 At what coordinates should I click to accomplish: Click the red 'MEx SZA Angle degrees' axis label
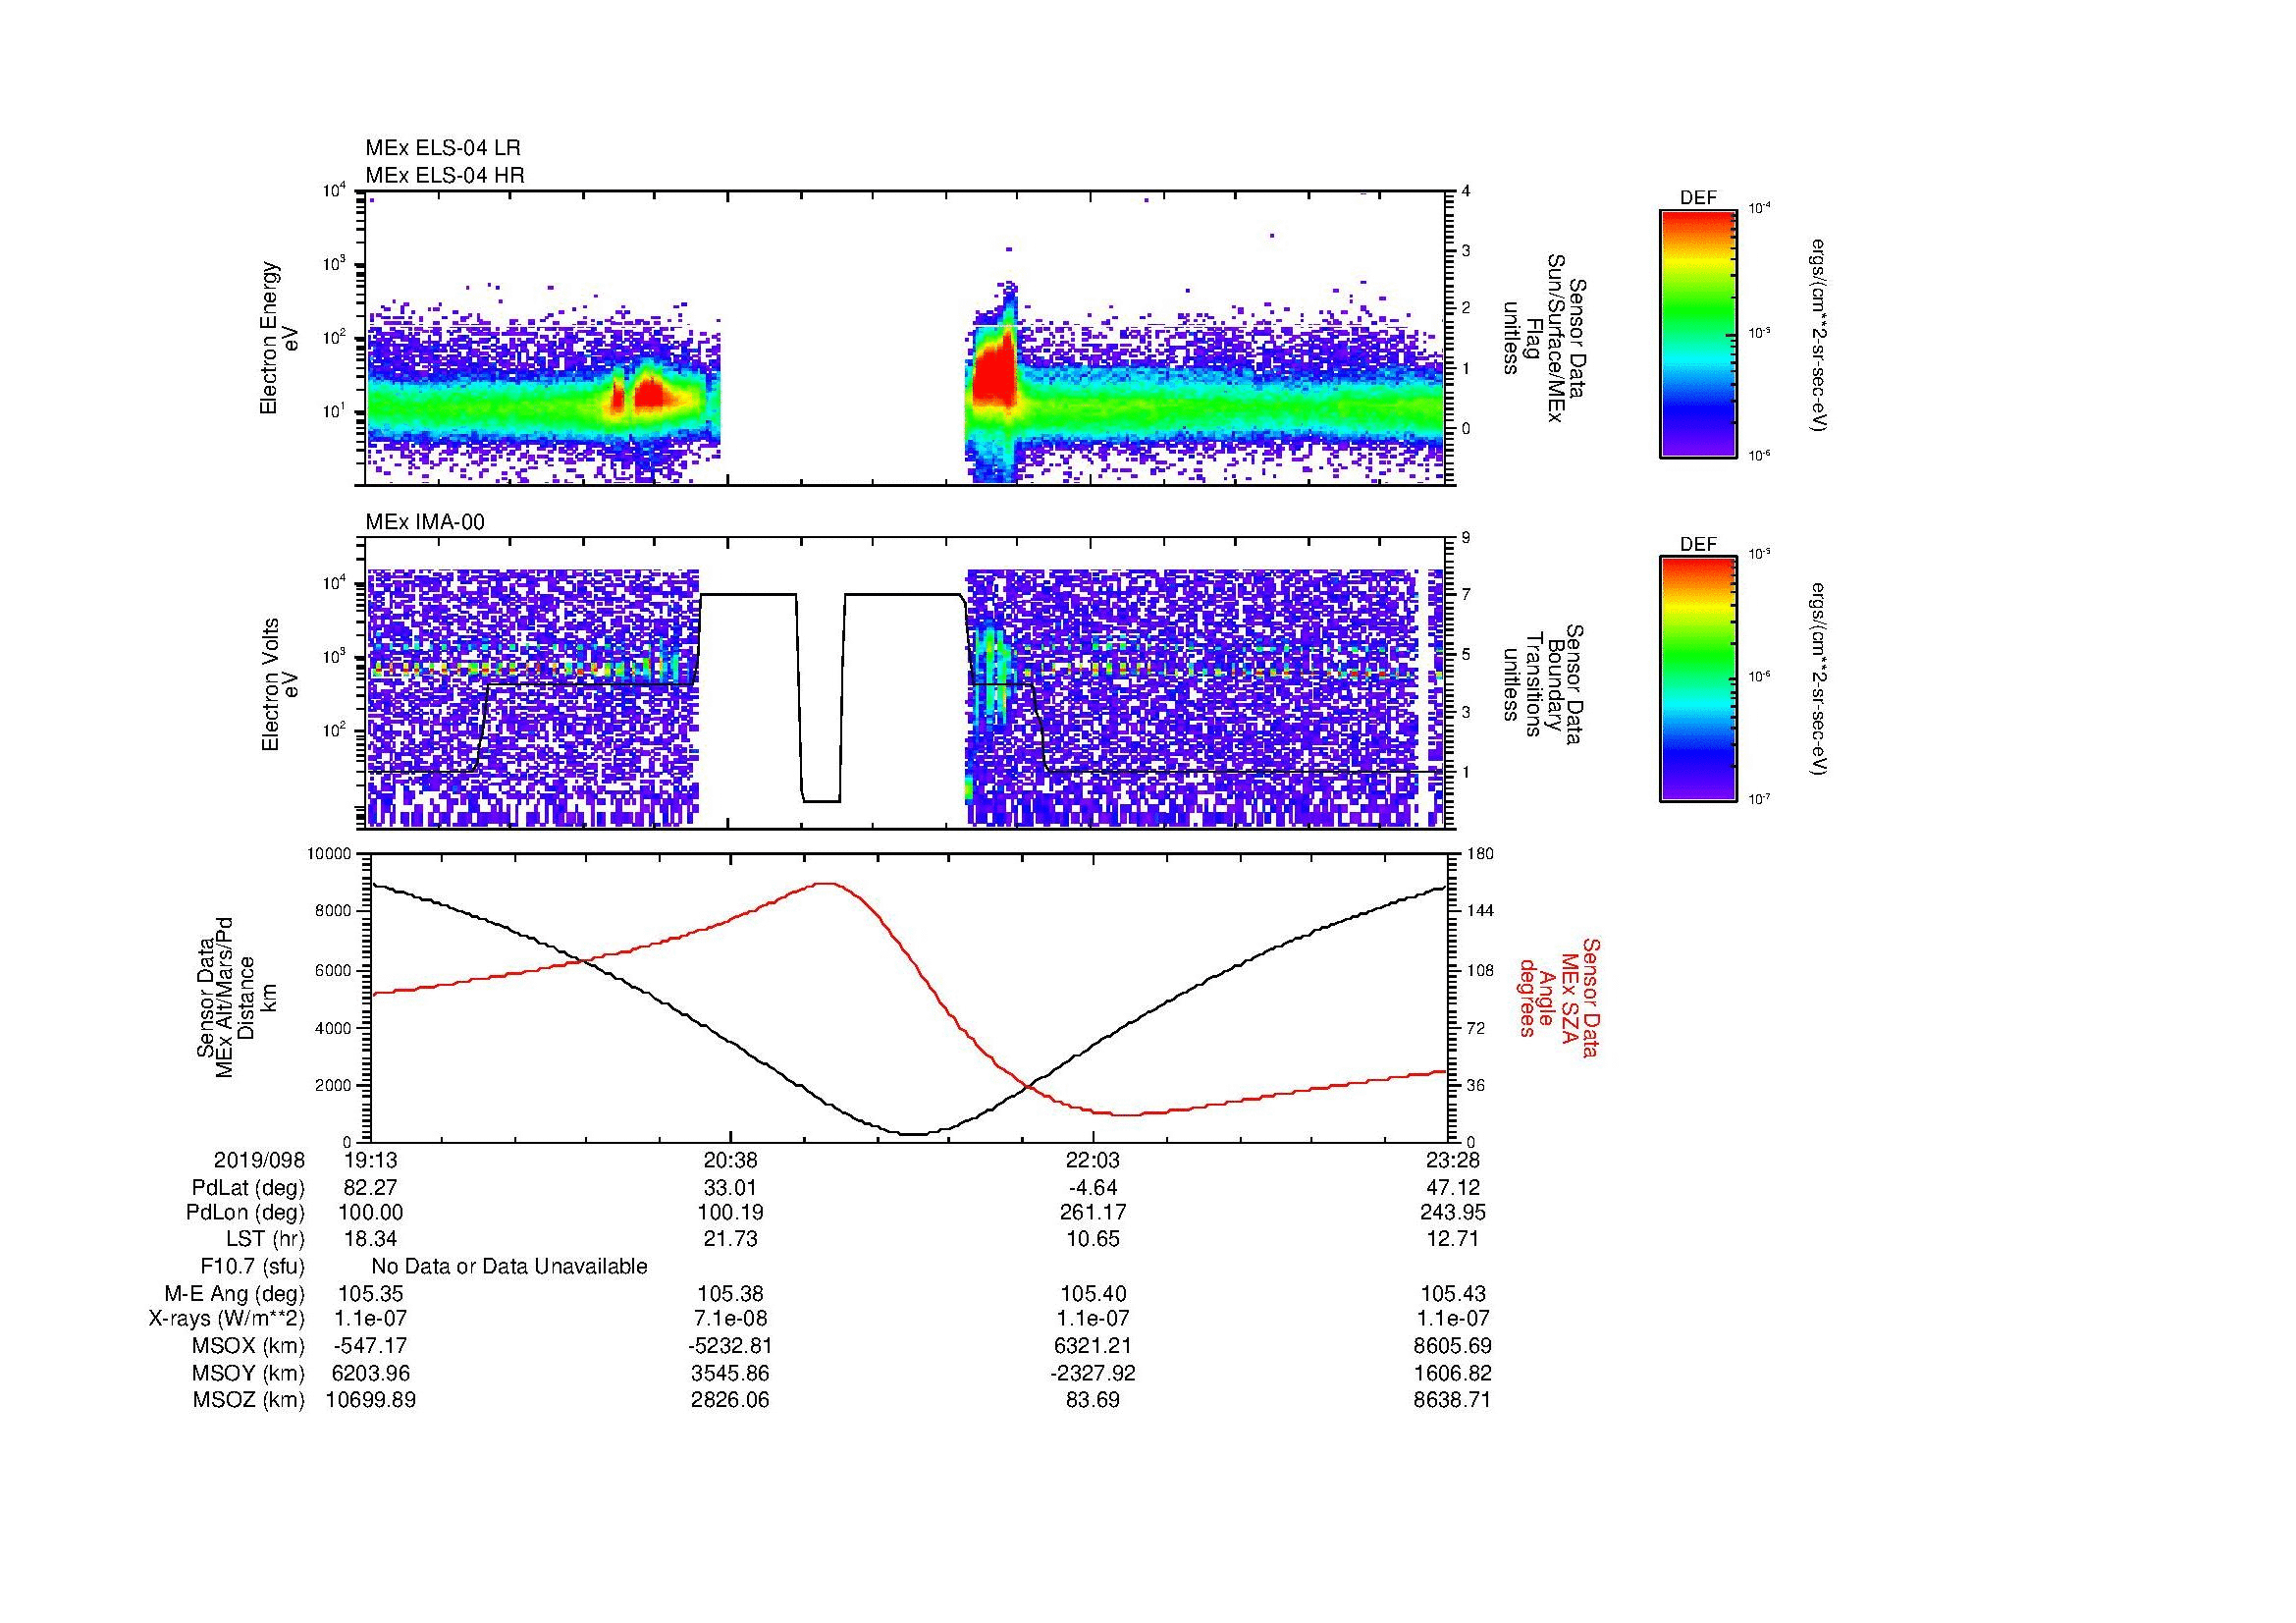click(1558, 997)
